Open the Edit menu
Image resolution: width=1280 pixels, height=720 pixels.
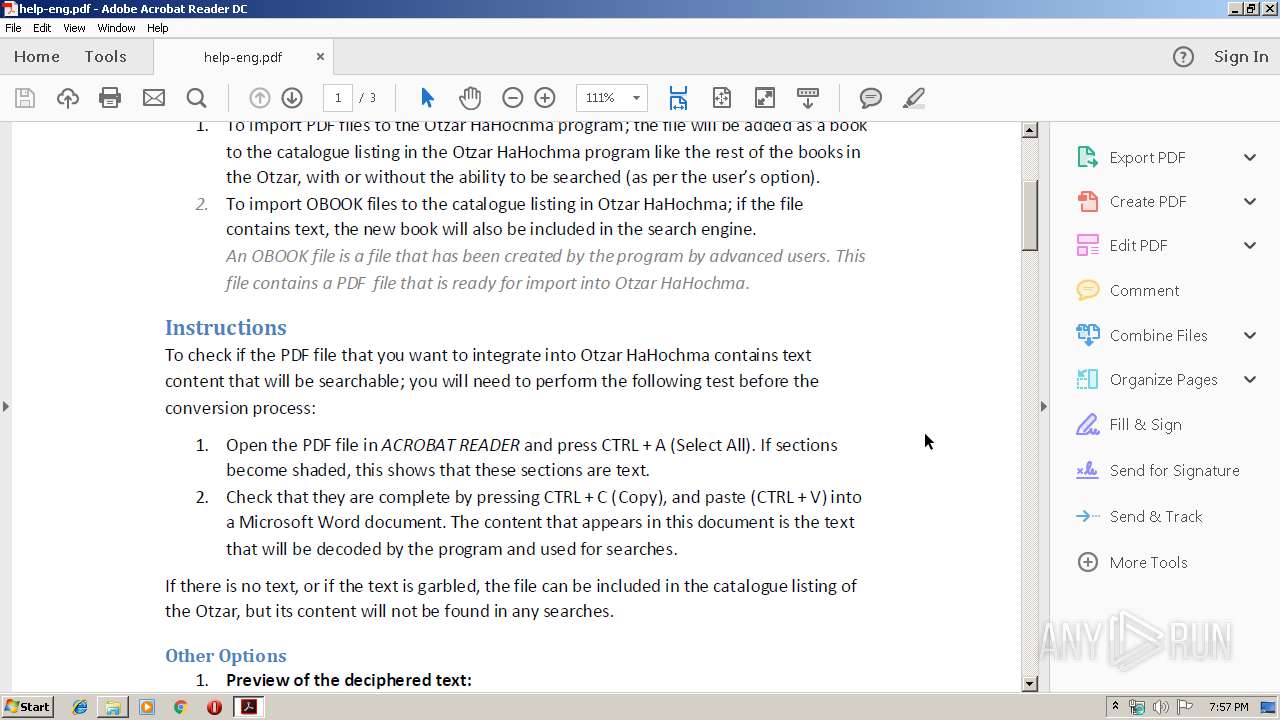pyautogui.click(x=42, y=28)
